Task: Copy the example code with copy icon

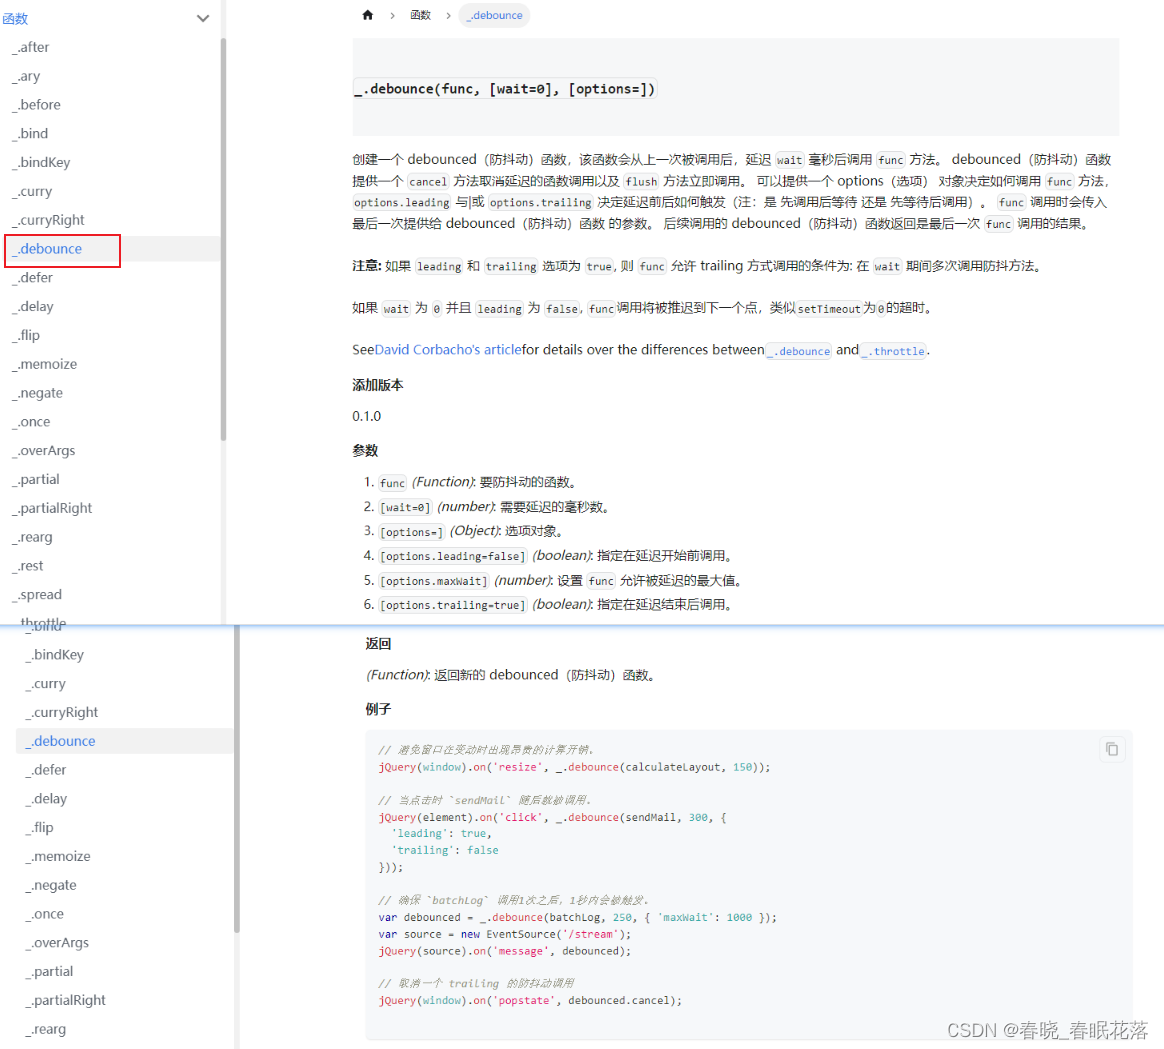Action: (1111, 749)
